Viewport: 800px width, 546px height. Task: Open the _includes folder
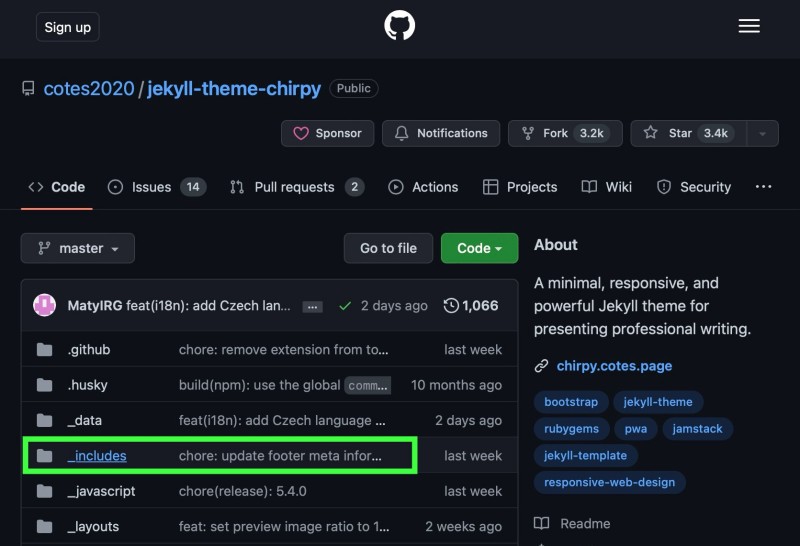coord(97,456)
